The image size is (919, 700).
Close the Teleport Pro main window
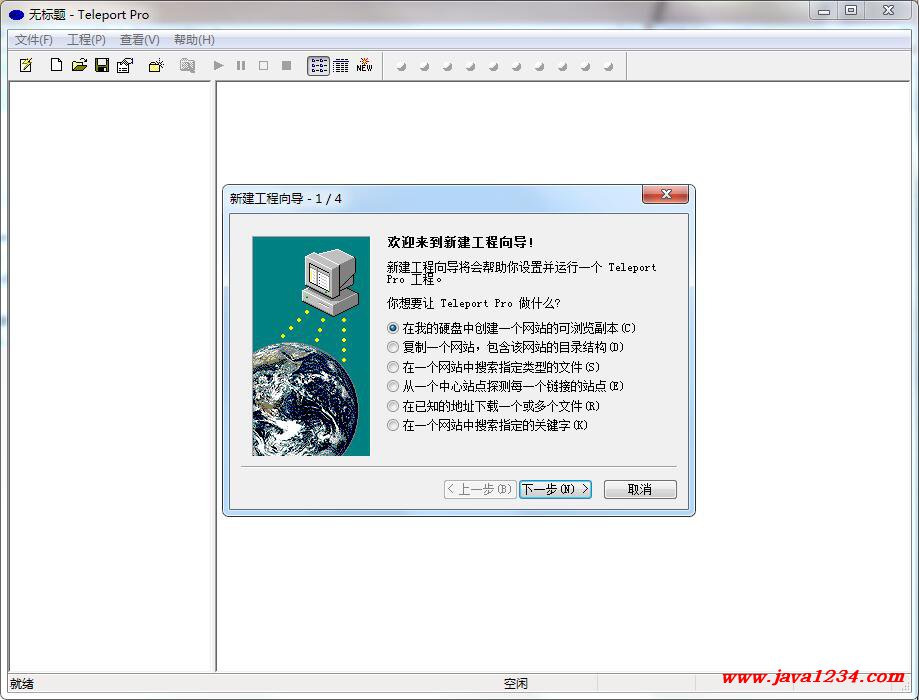click(x=890, y=11)
